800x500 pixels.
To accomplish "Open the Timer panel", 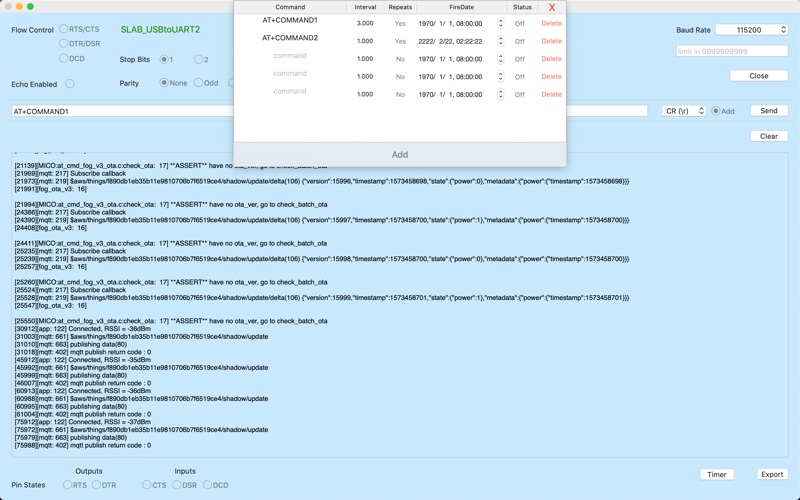I will [716, 474].
